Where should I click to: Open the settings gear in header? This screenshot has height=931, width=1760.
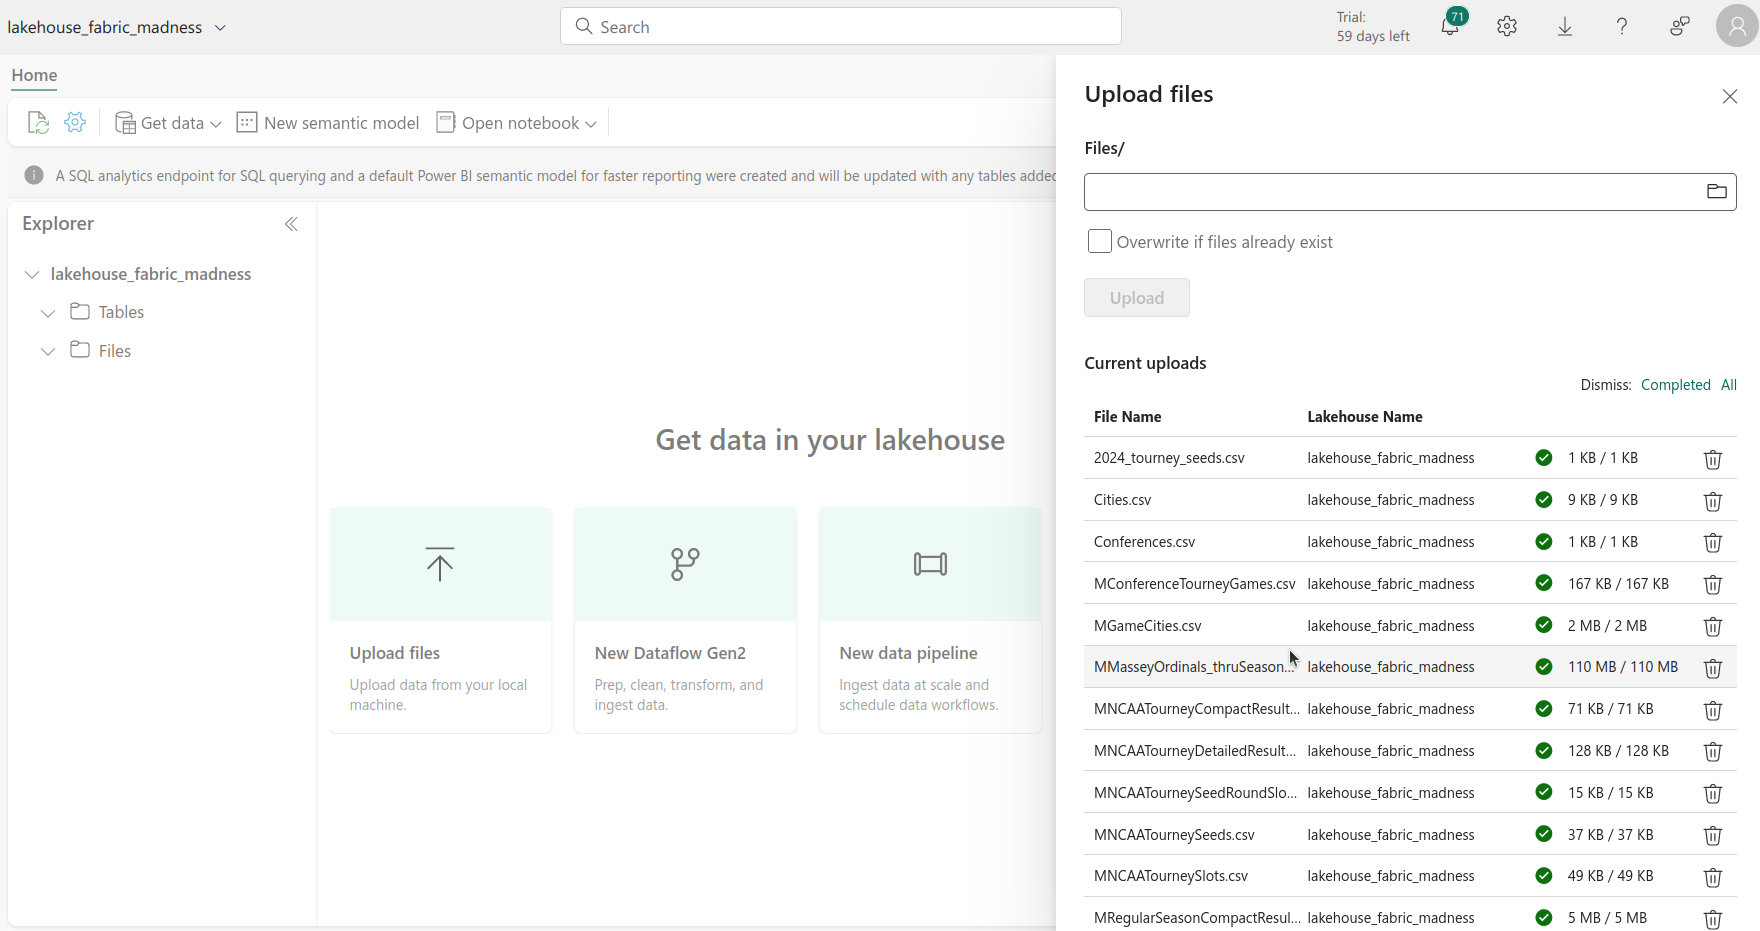click(1507, 27)
